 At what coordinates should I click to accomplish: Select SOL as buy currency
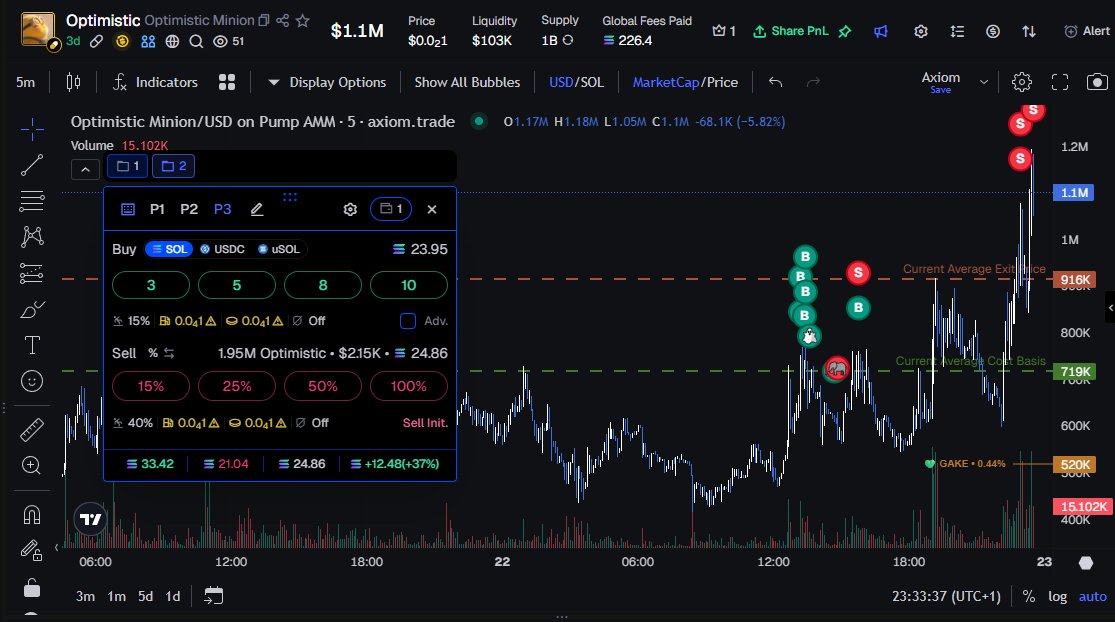click(x=169, y=250)
